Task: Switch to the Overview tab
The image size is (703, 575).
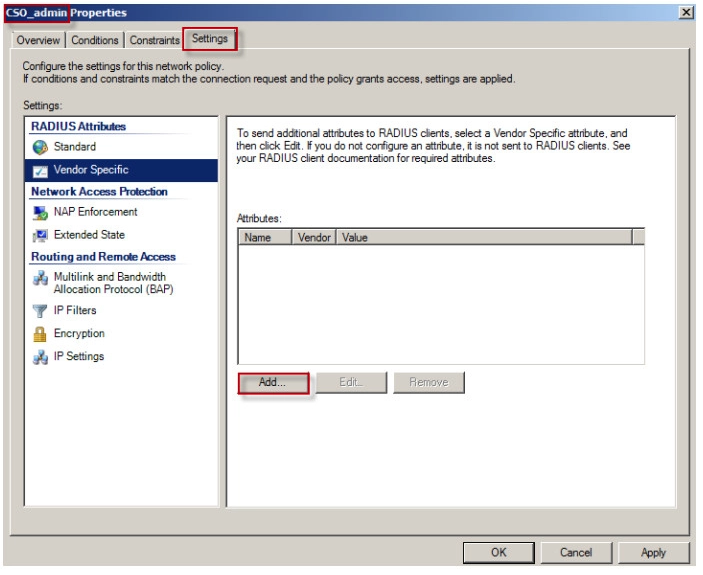Action: (39, 40)
